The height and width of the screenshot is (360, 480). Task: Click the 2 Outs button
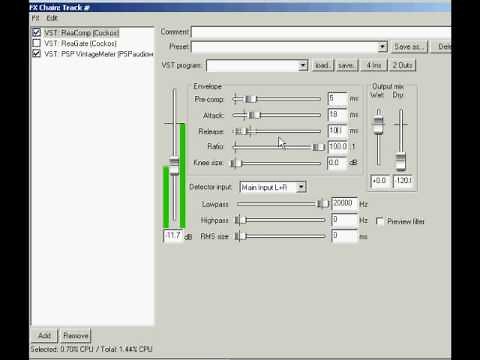tap(402, 65)
